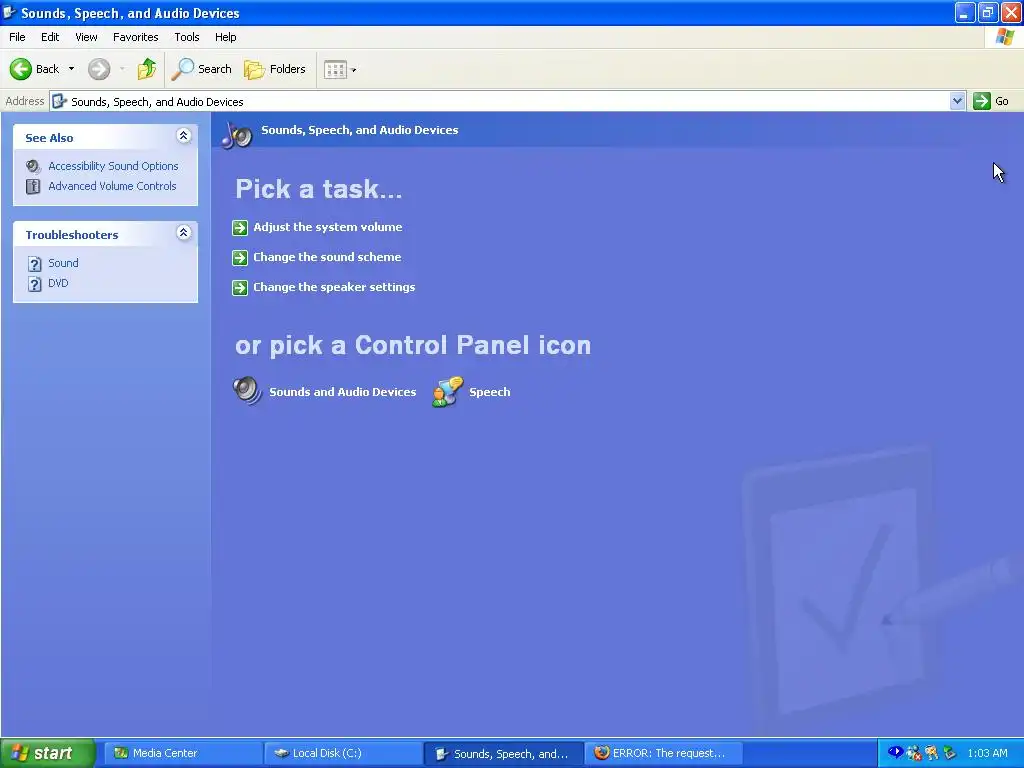Open the Speech text link
The image size is (1024, 768).
[x=490, y=392]
